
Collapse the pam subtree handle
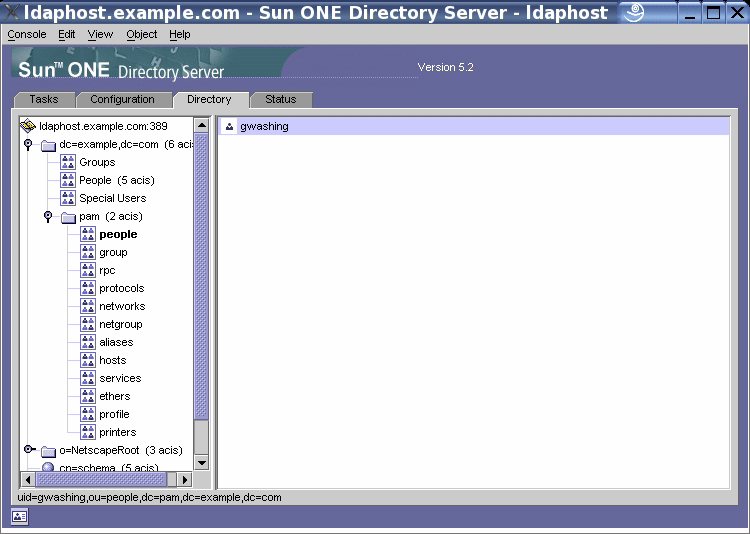pos(48,216)
